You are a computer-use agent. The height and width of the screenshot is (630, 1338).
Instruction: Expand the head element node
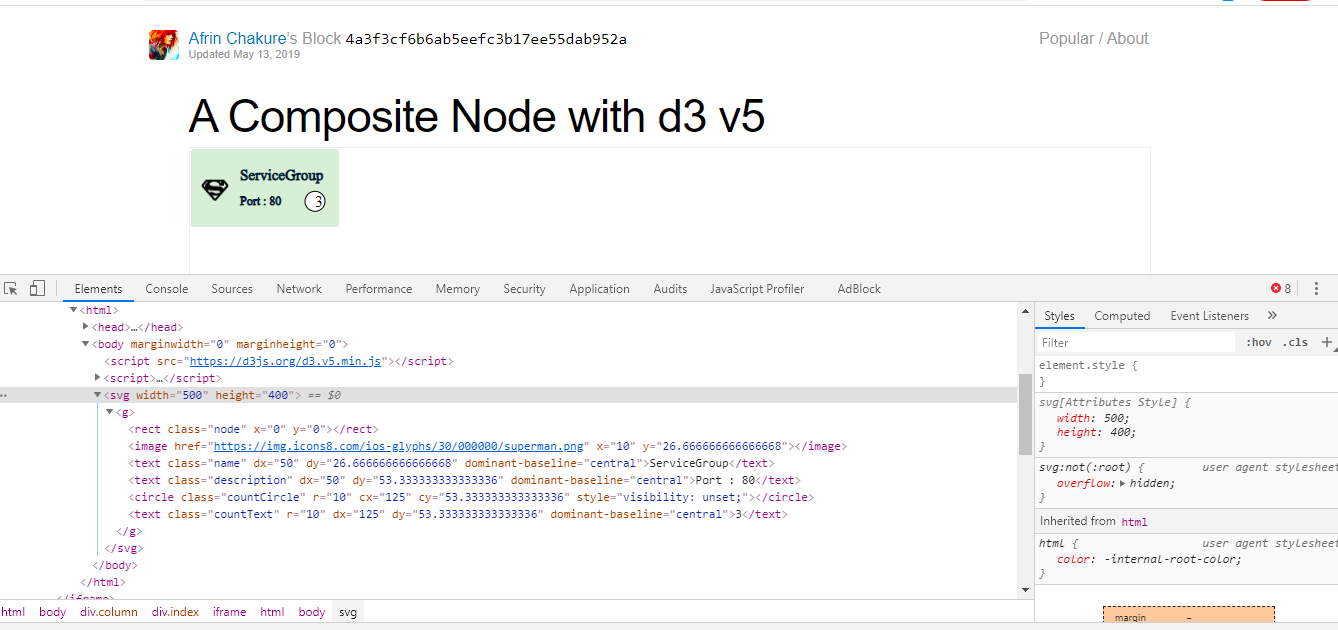pos(86,327)
